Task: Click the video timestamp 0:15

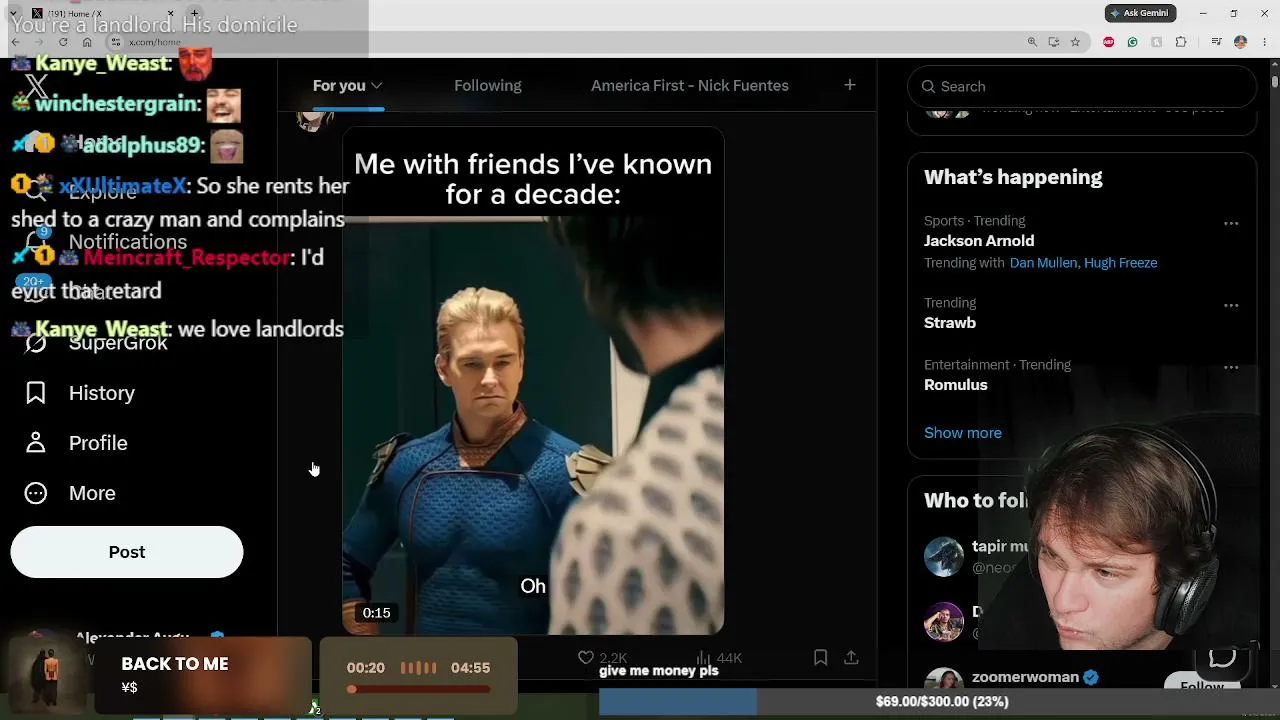Action: point(377,613)
